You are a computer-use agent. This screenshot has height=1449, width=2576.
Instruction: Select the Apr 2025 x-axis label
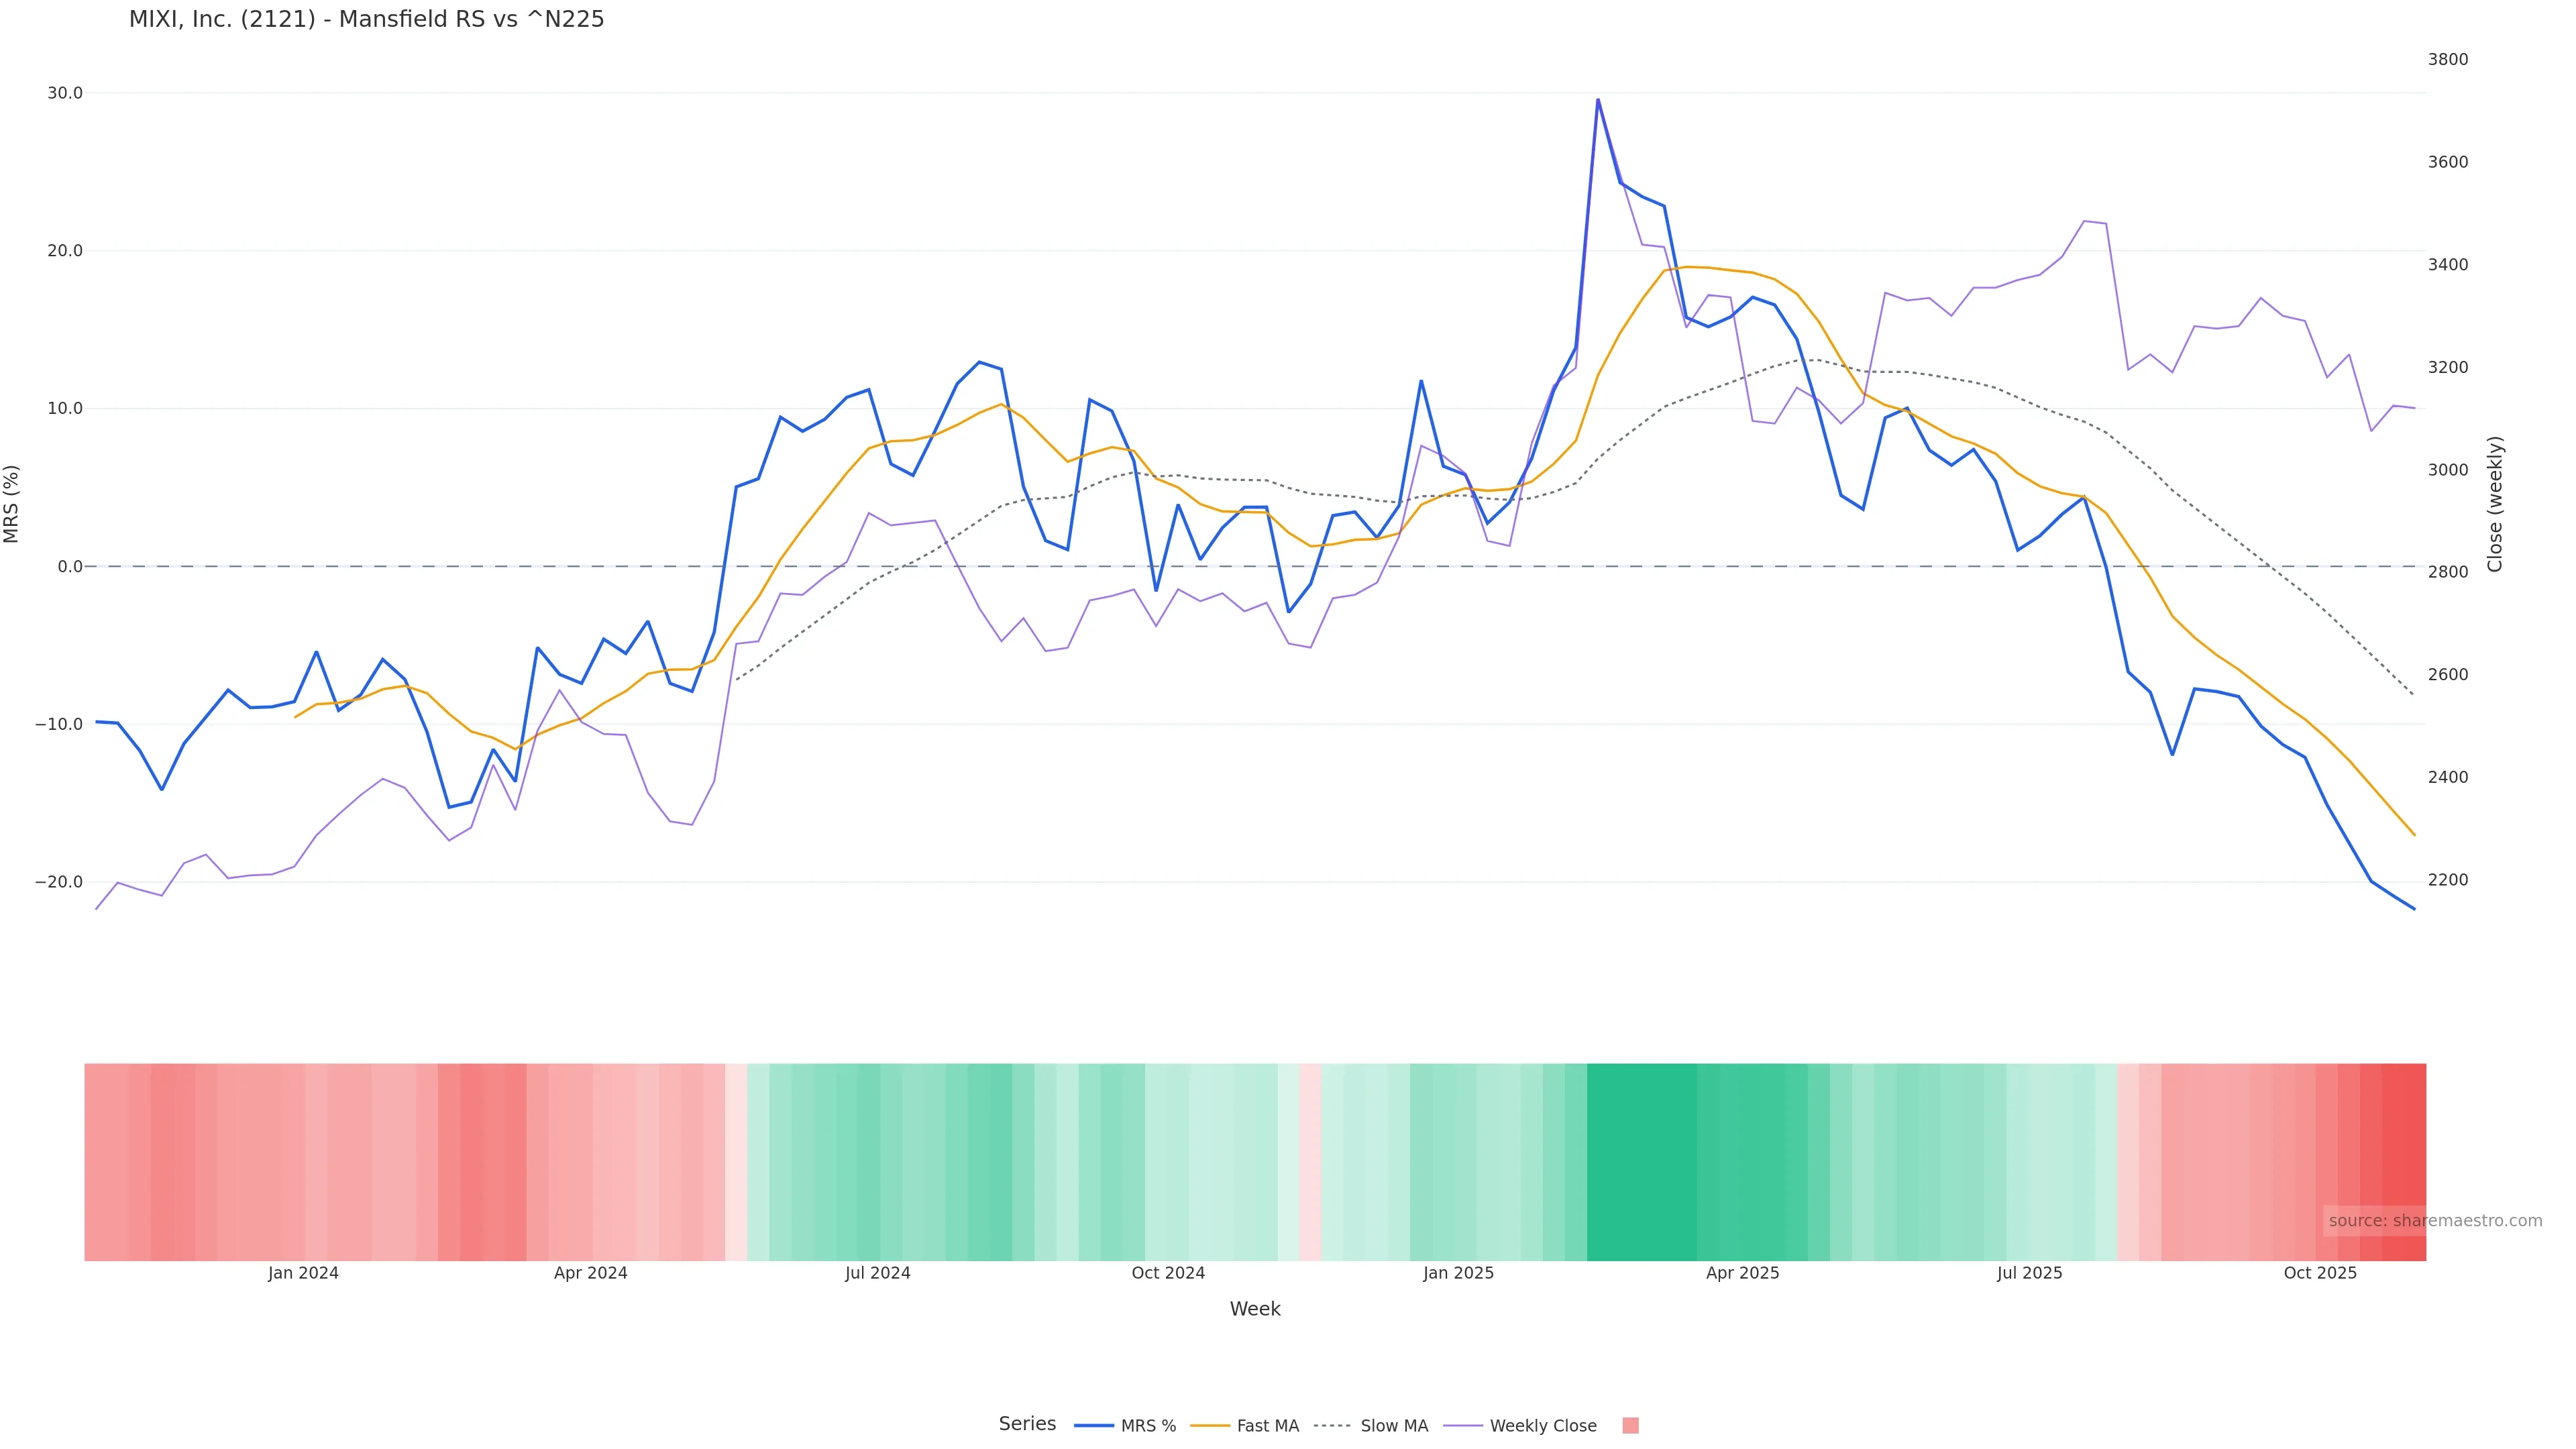[1742, 1273]
